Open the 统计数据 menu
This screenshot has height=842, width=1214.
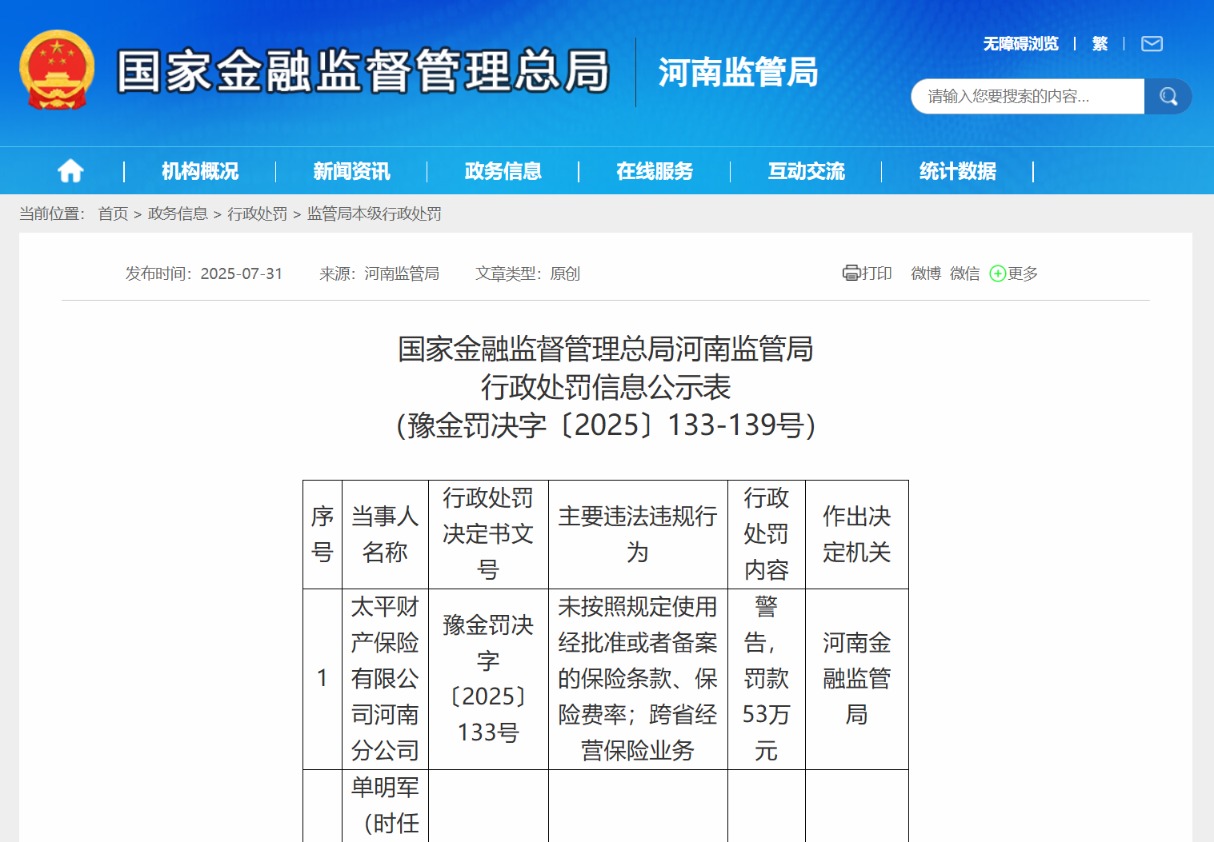[x=958, y=171]
